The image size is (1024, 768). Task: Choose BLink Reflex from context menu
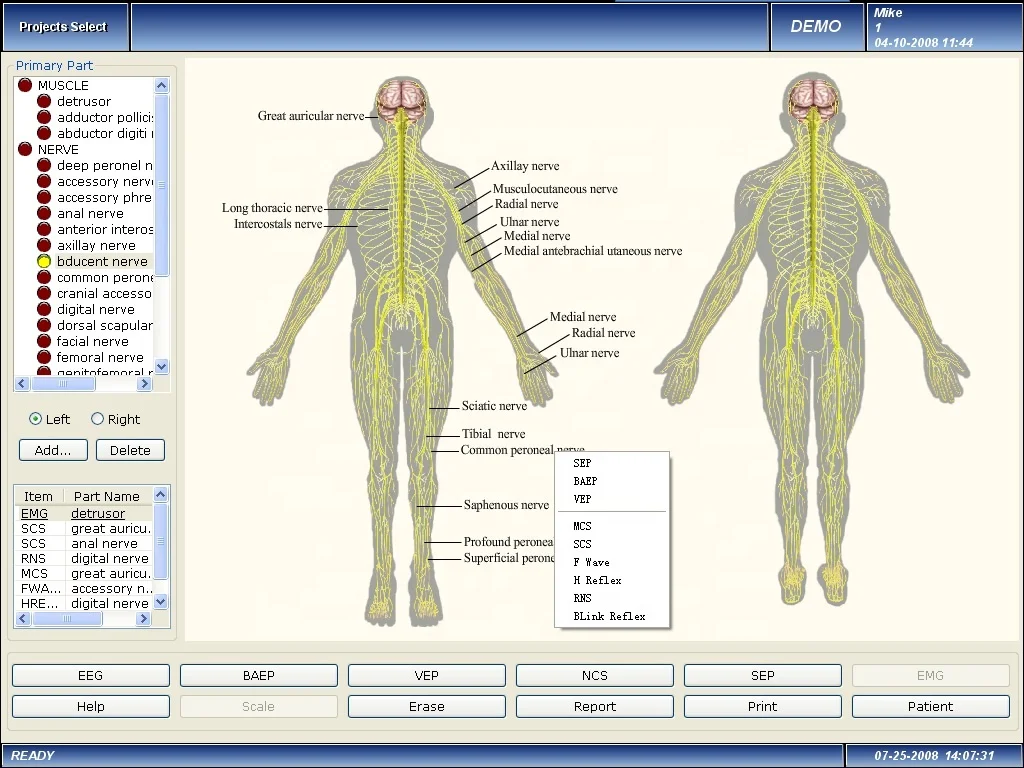[x=609, y=617]
